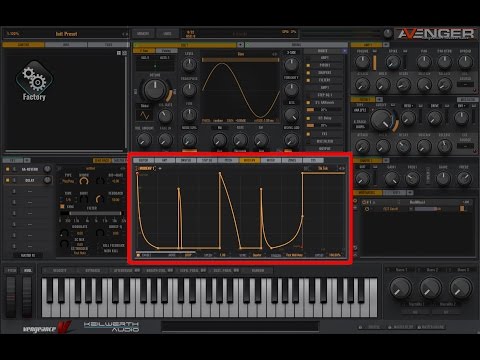Select the EDITOR tab in modulation panel
480x360 pixels.
click(x=143, y=160)
